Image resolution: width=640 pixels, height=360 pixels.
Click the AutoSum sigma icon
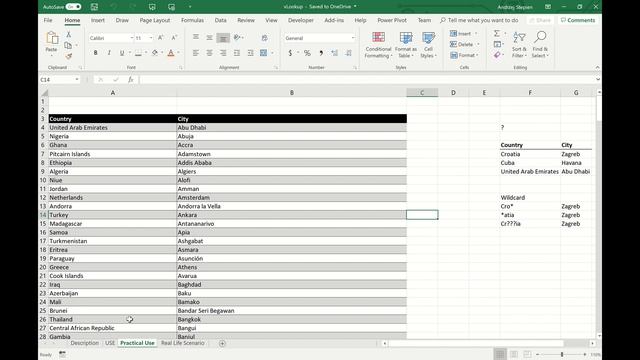pos(497,33)
